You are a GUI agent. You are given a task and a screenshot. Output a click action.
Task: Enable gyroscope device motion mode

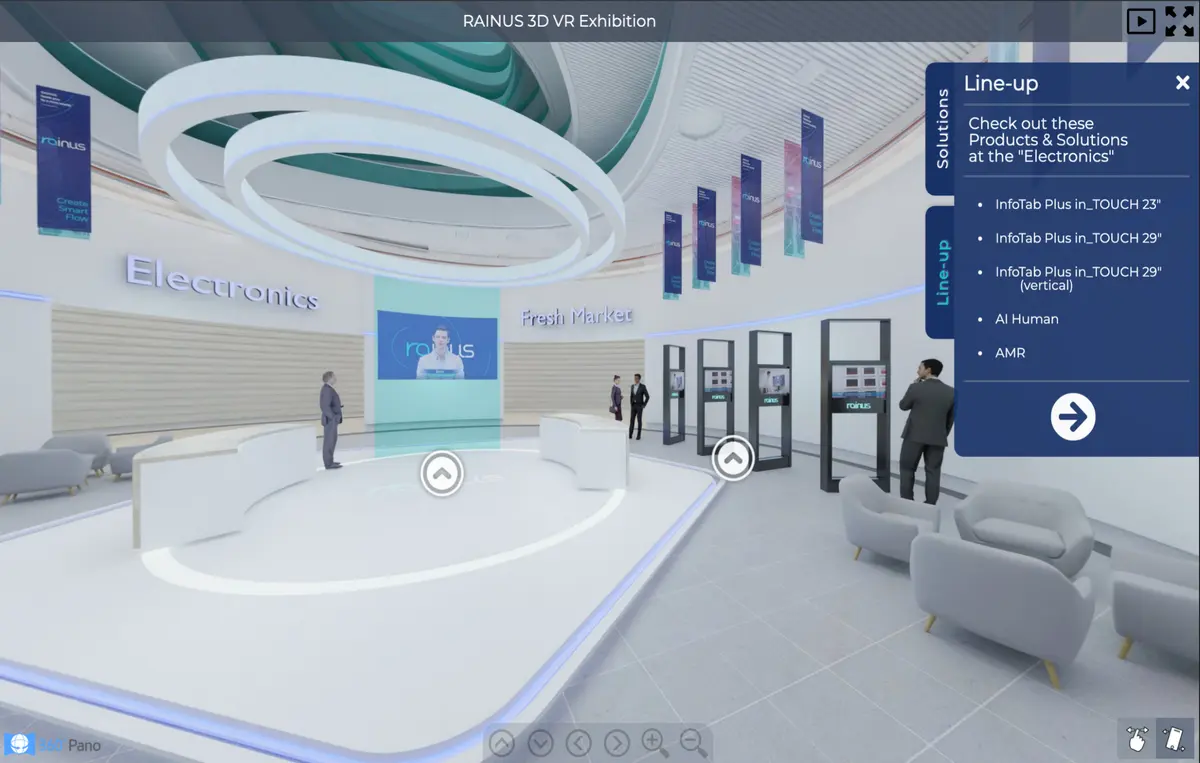point(1175,740)
